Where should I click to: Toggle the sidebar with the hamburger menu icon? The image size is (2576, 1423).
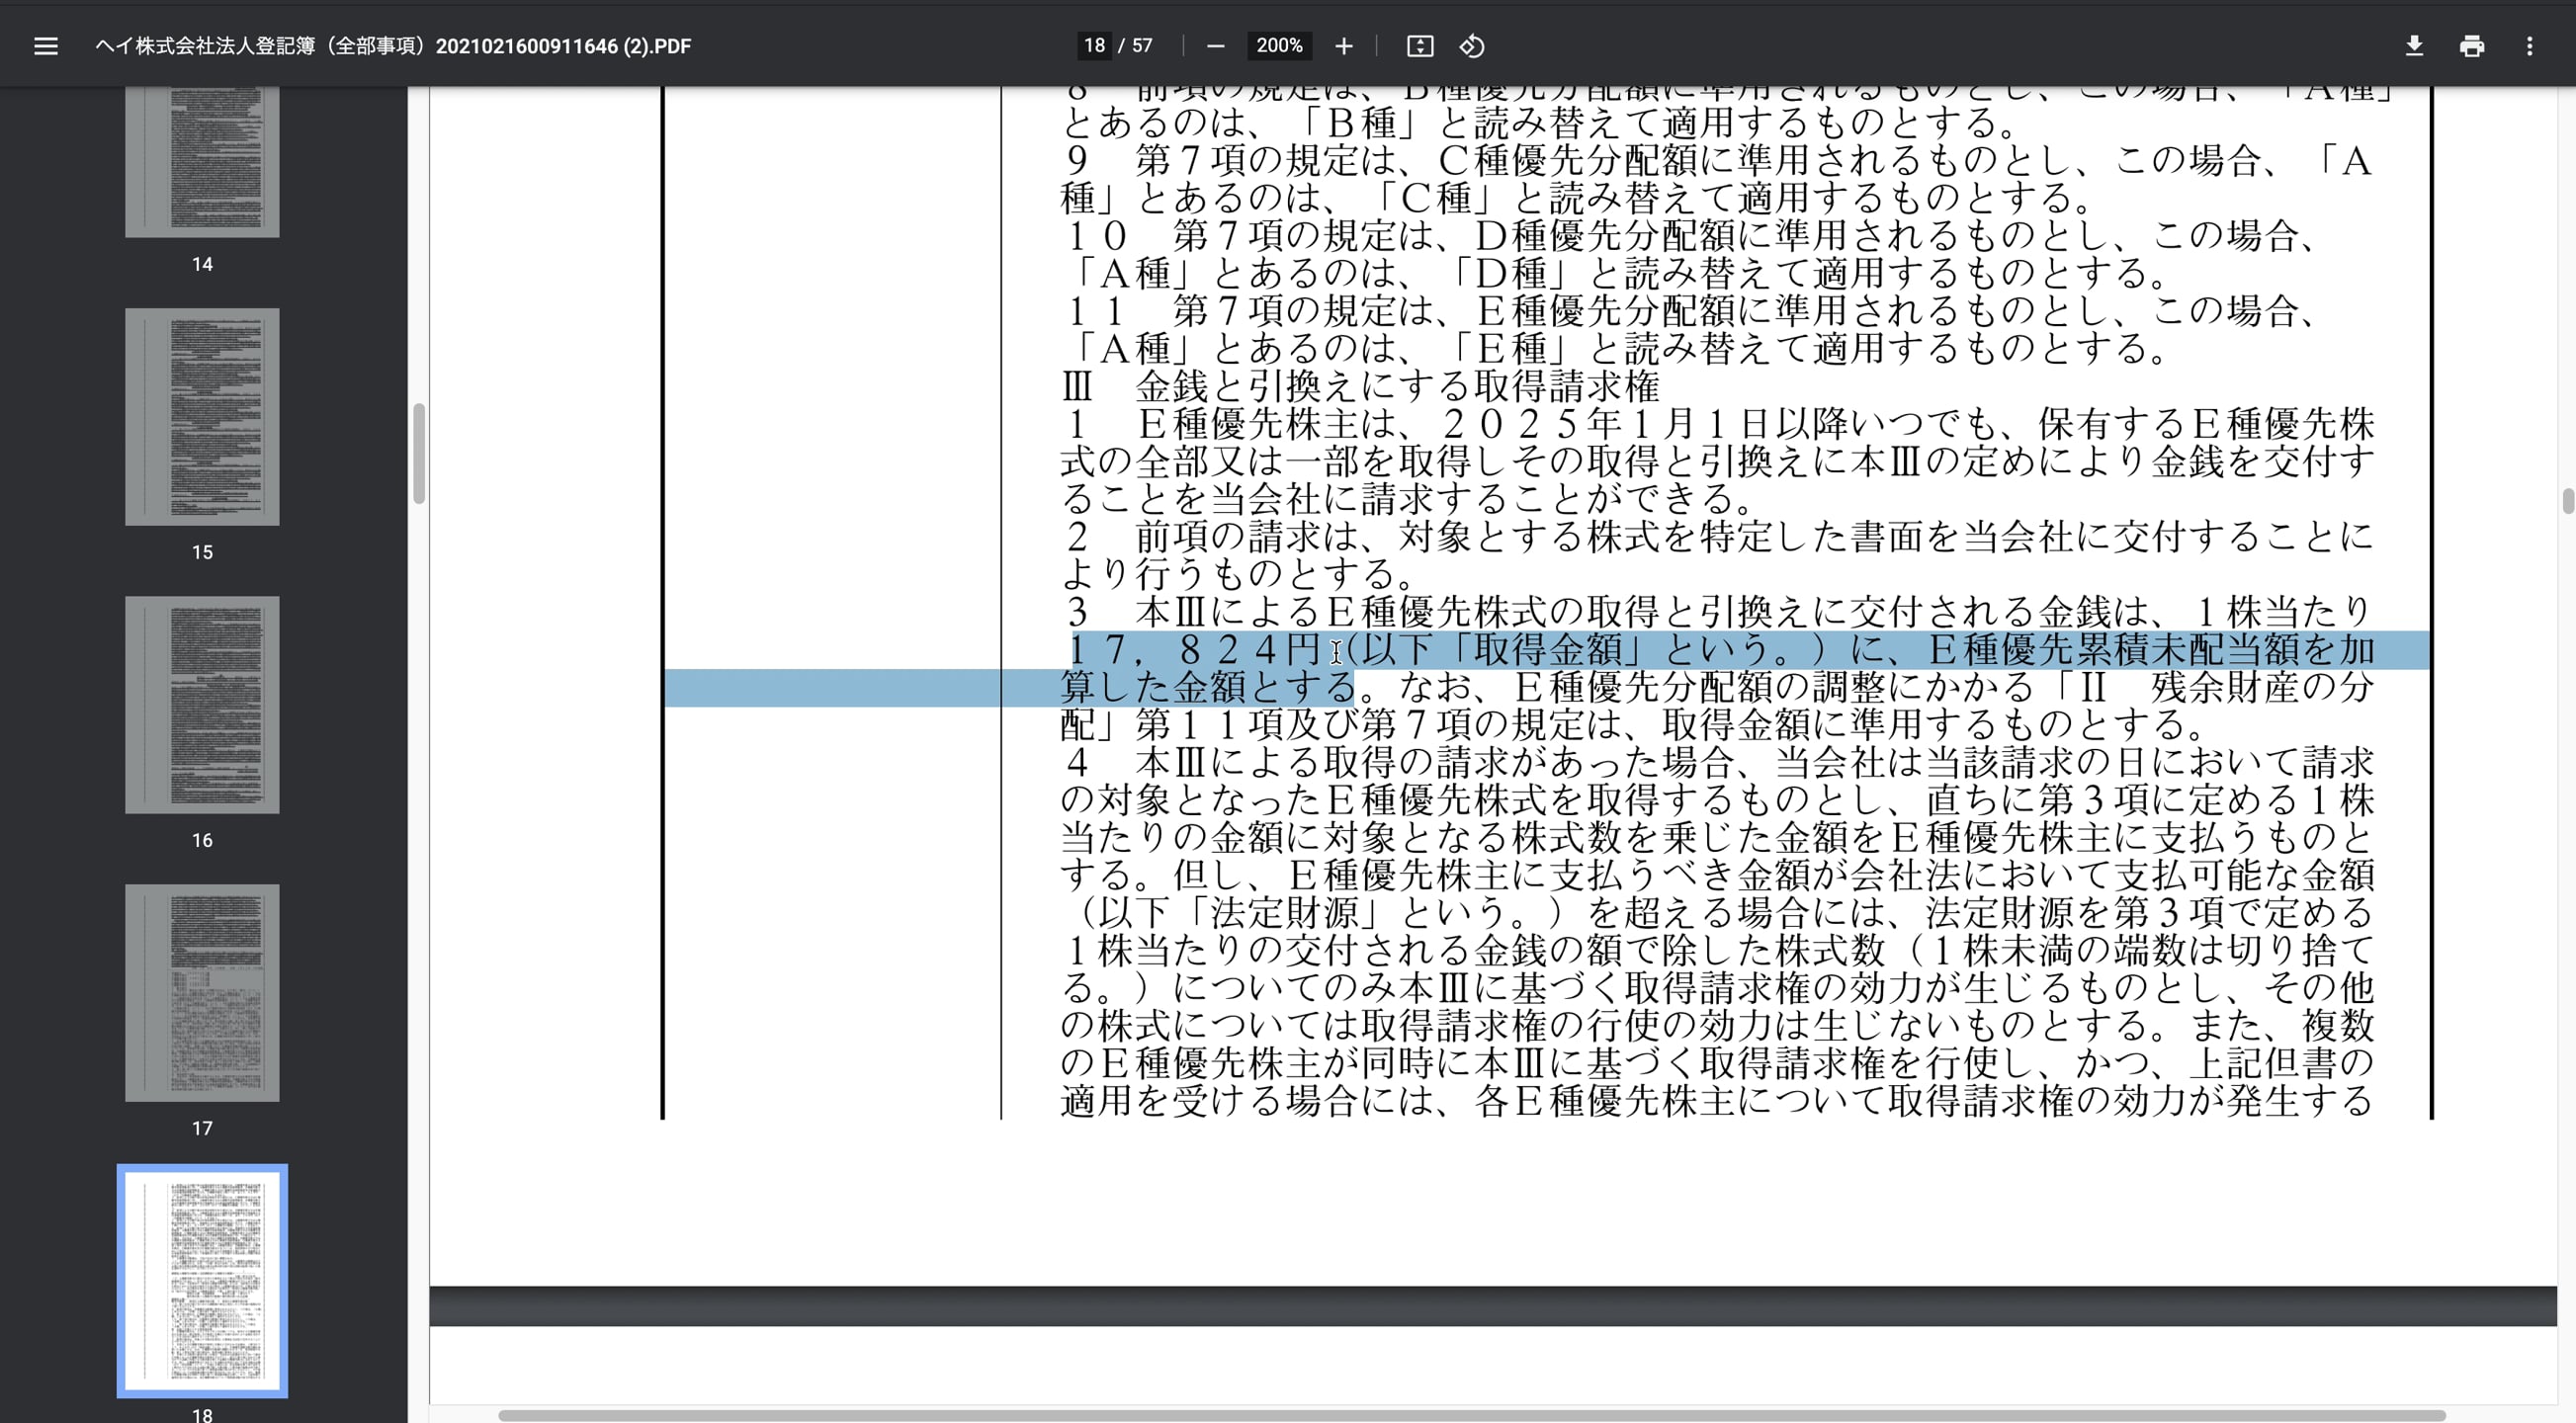[45, 46]
